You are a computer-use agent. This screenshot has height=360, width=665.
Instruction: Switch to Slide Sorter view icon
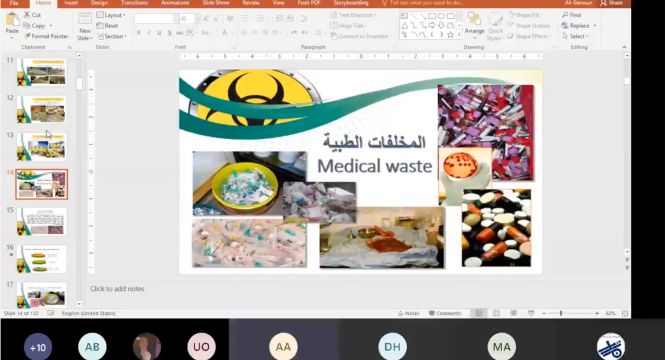(496, 313)
